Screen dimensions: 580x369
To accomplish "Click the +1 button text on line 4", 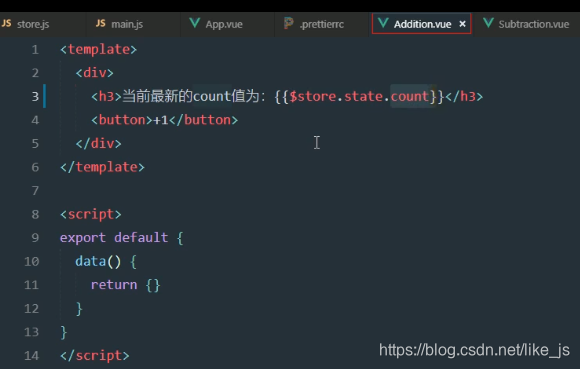I will click(x=161, y=120).
